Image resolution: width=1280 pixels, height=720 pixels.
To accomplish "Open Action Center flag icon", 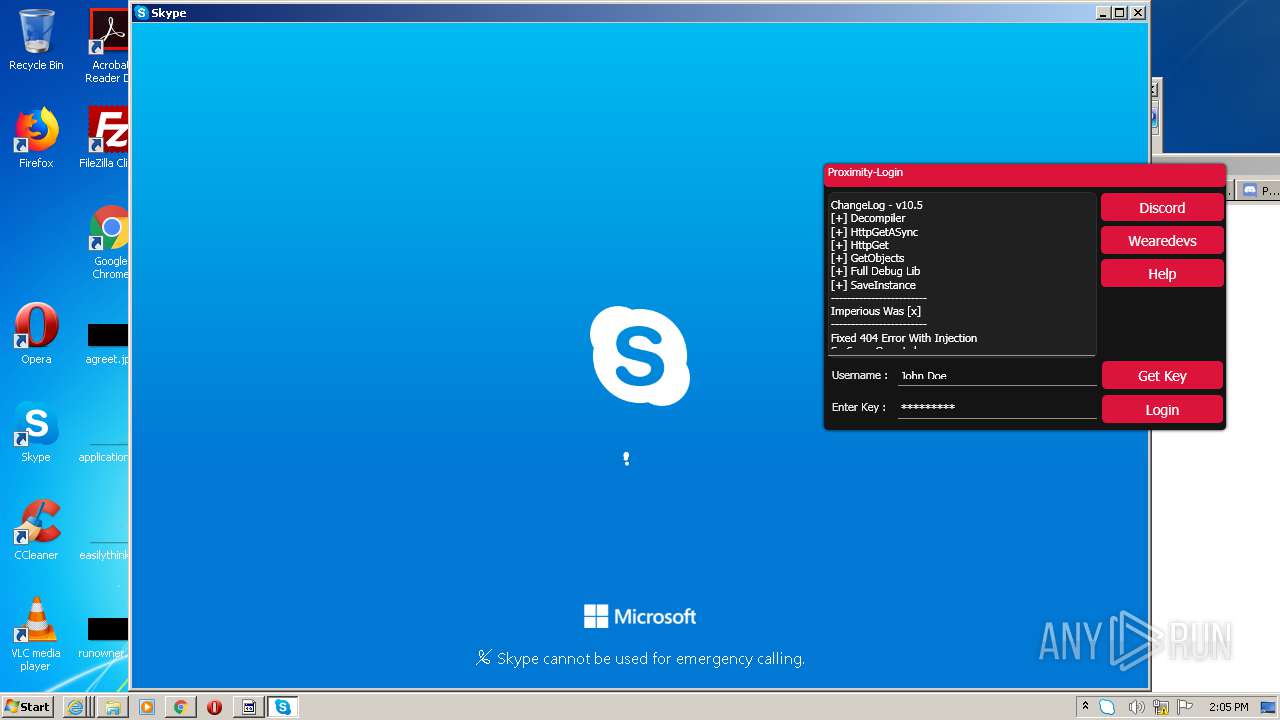I will tap(1186, 707).
